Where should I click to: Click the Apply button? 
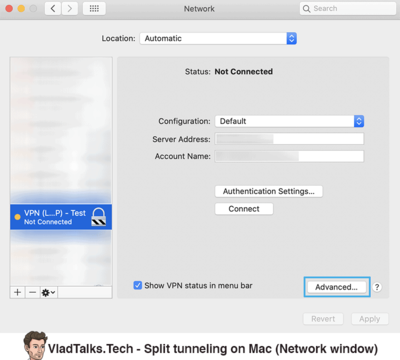click(370, 319)
